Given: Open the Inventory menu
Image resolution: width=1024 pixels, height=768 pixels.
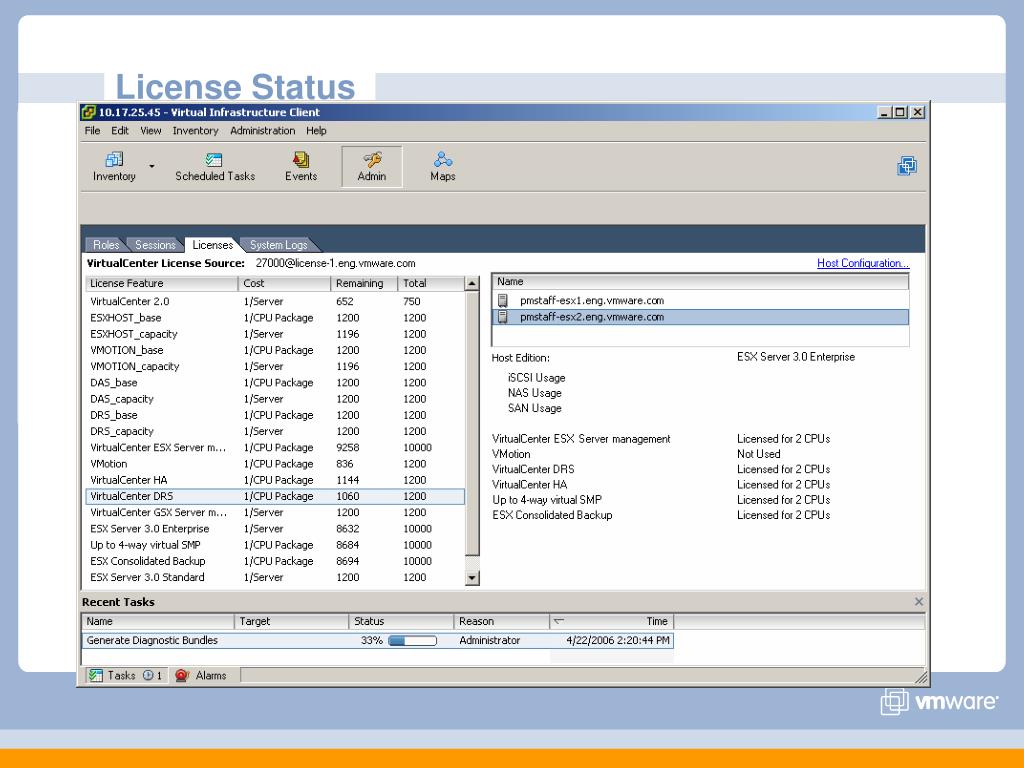Looking at the screenshot, I should point(195,131).
